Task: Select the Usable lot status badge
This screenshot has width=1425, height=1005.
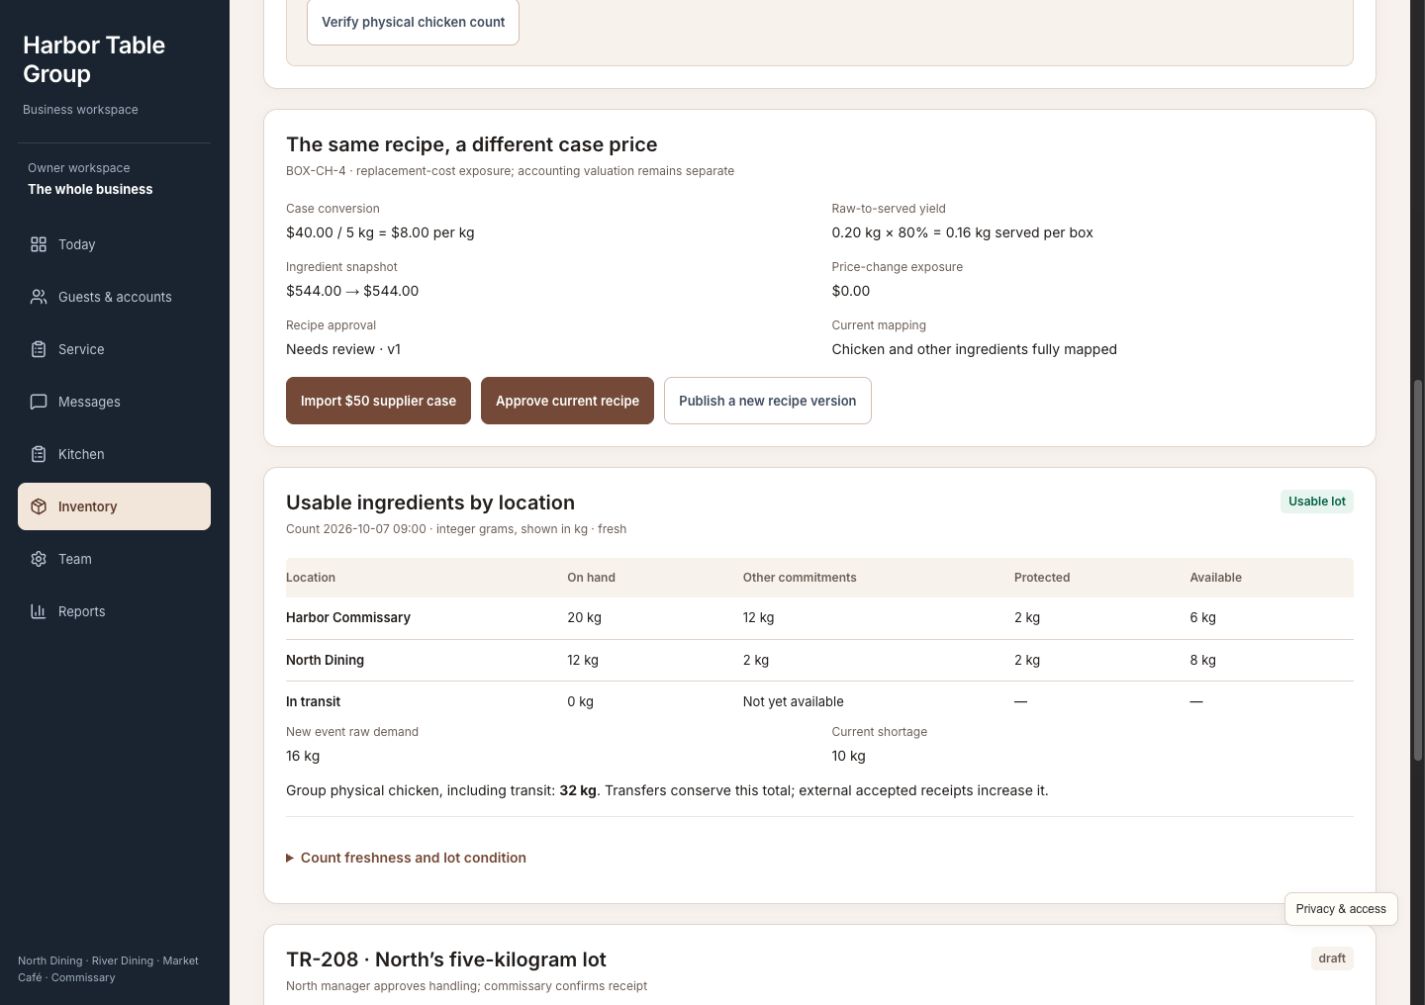Action: pyautogui.click(x=1316, y=502)
